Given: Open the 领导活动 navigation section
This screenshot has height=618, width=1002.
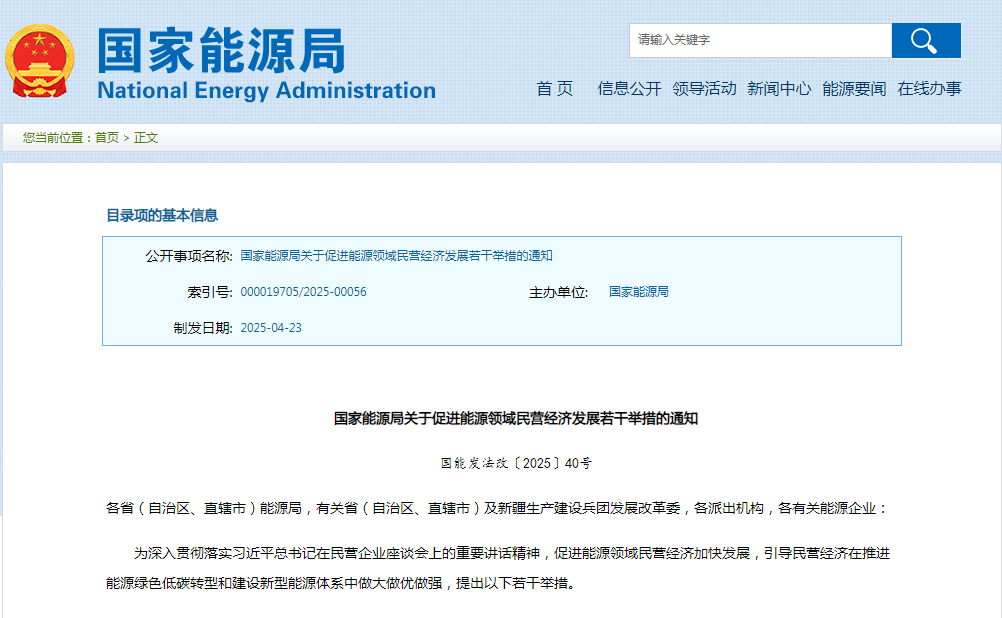Looking at the screenshot, I should click(x=703, y=89).
